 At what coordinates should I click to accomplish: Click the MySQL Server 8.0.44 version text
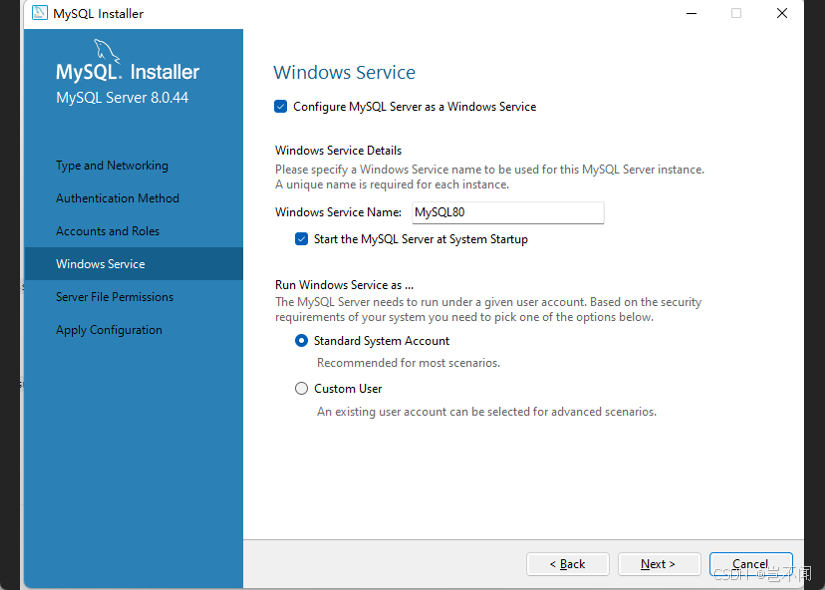tap(122, 98)
